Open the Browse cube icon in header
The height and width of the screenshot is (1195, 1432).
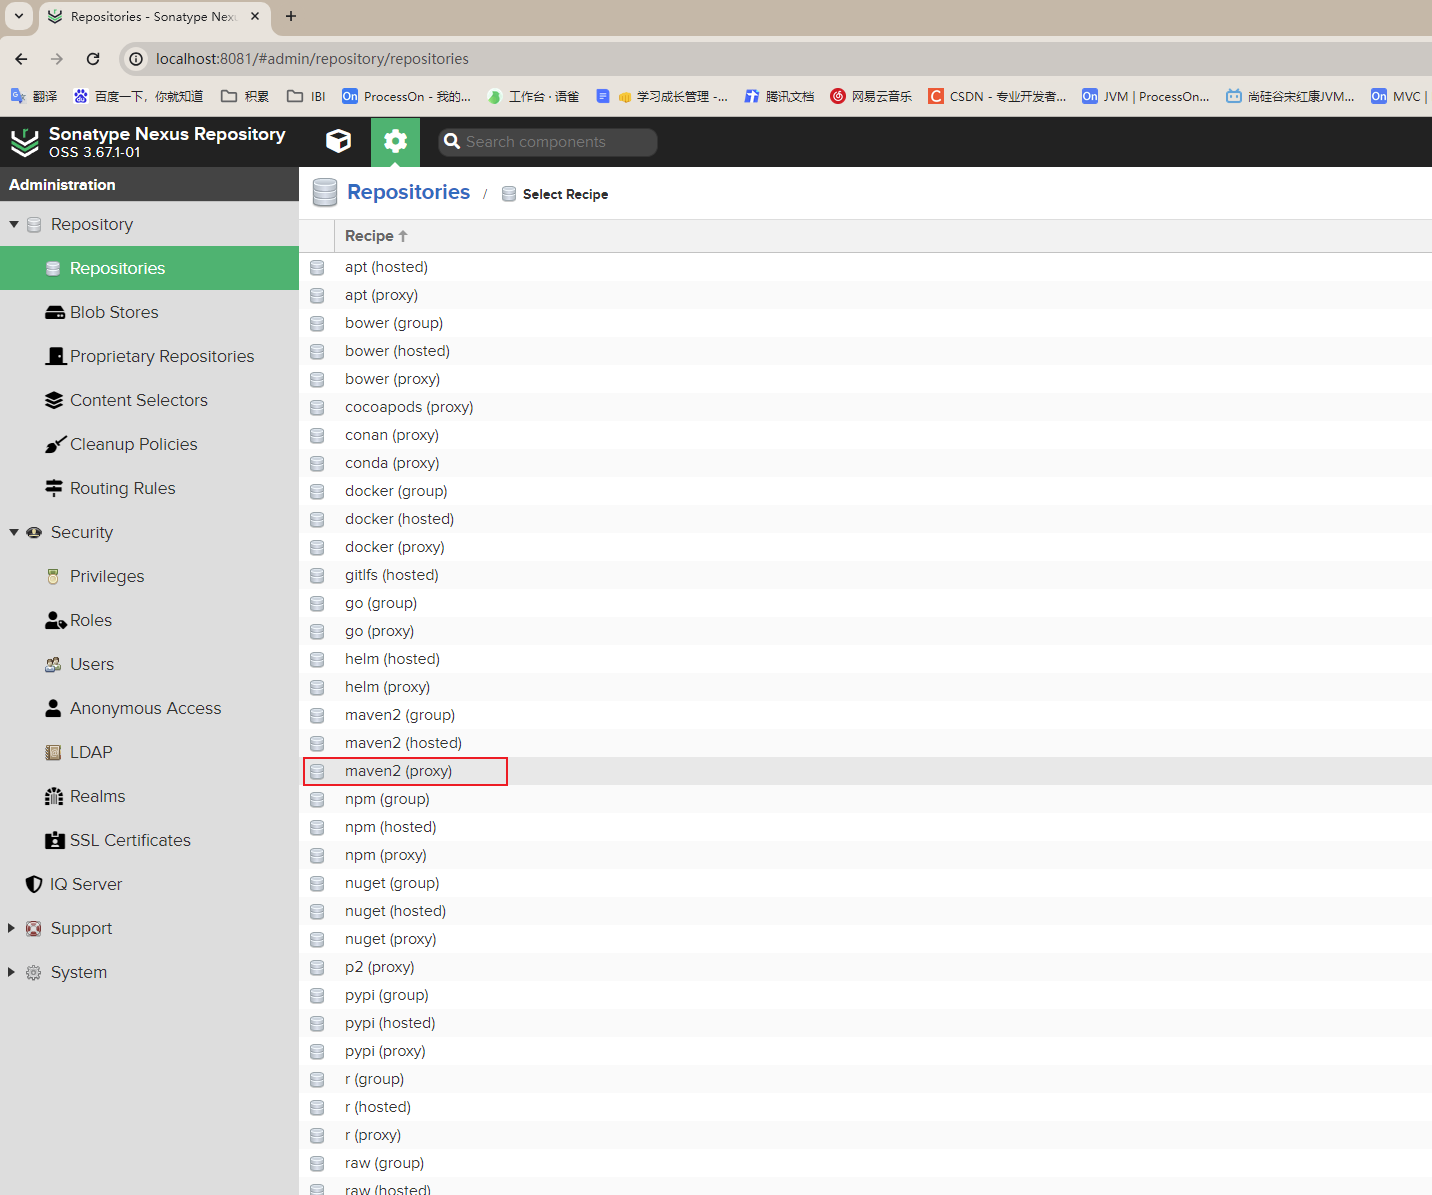pyautogui.click(x=339, y=141)
